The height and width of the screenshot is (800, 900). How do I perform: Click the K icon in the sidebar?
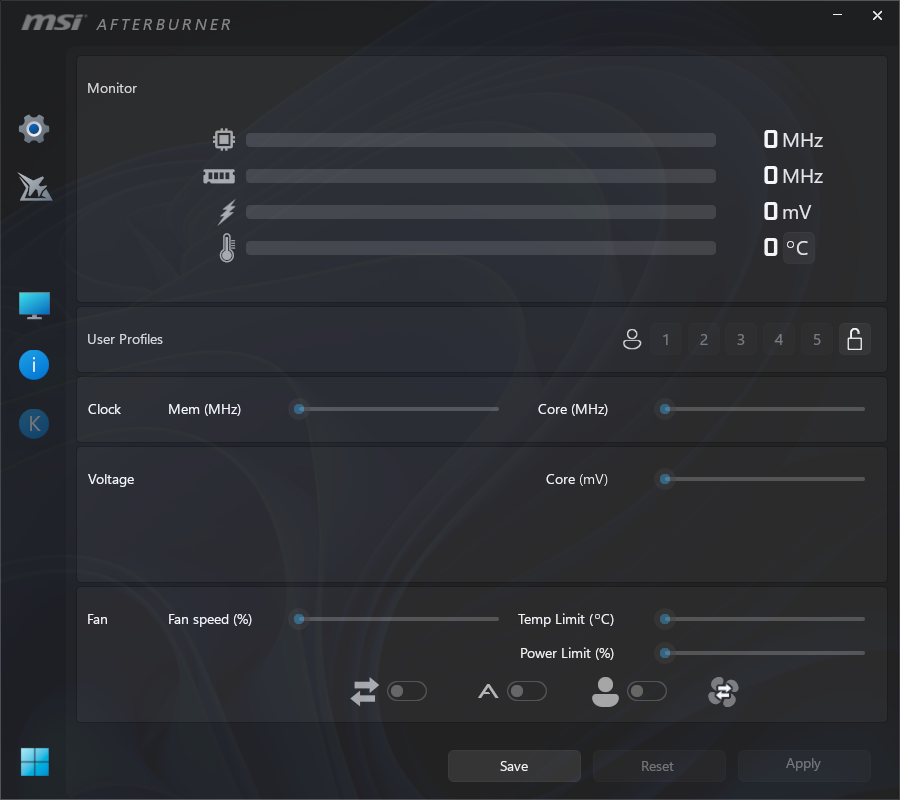coord(34,424)
